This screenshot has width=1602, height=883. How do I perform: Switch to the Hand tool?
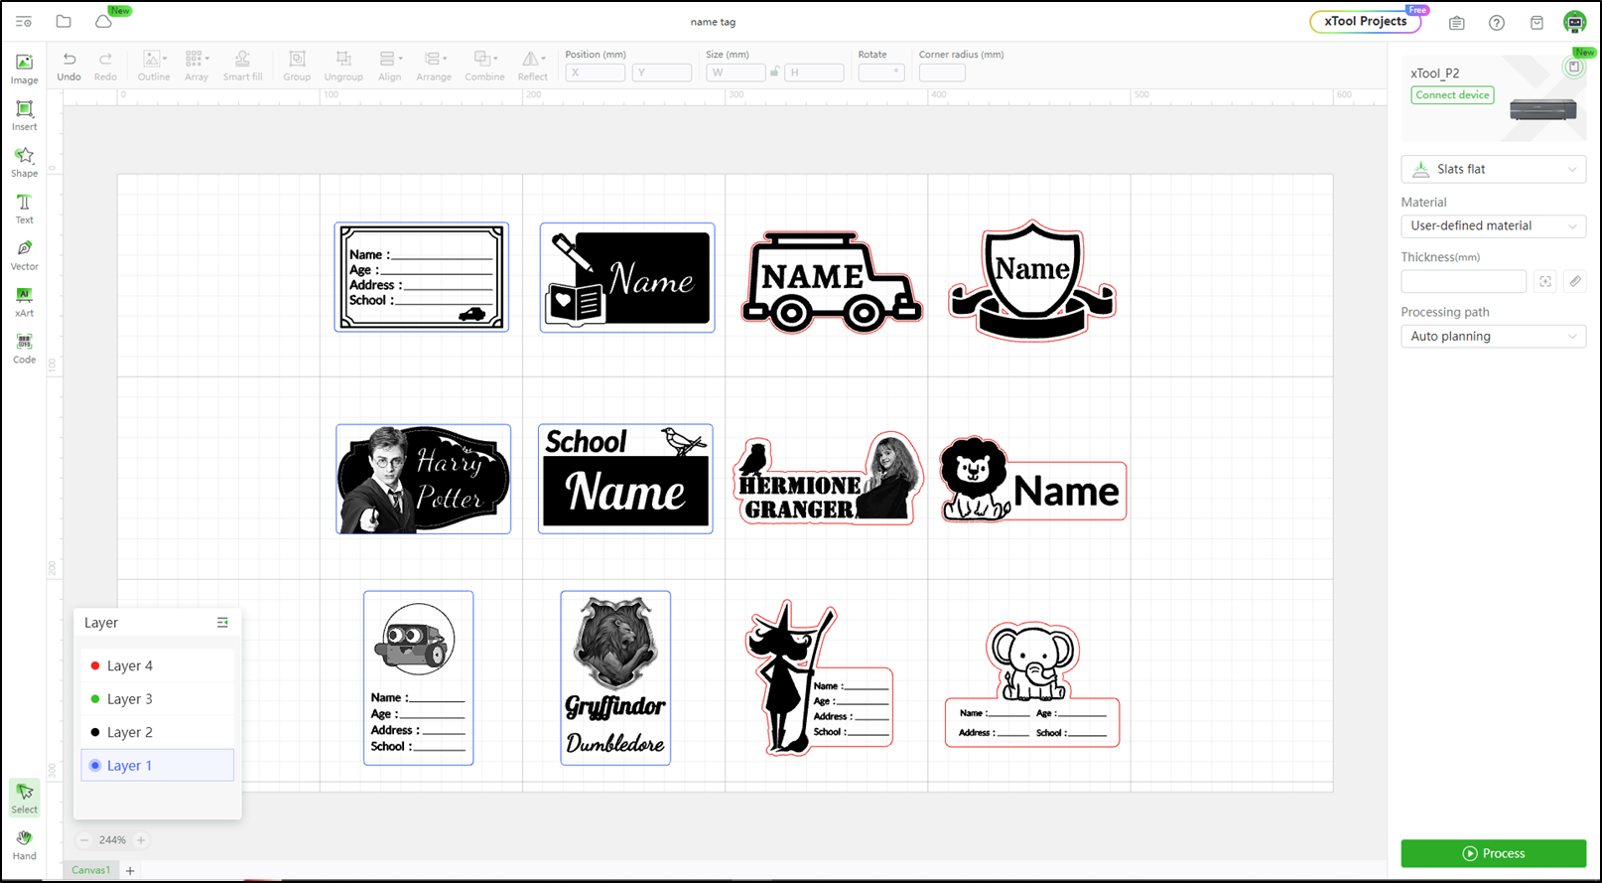tap(24, 844)
